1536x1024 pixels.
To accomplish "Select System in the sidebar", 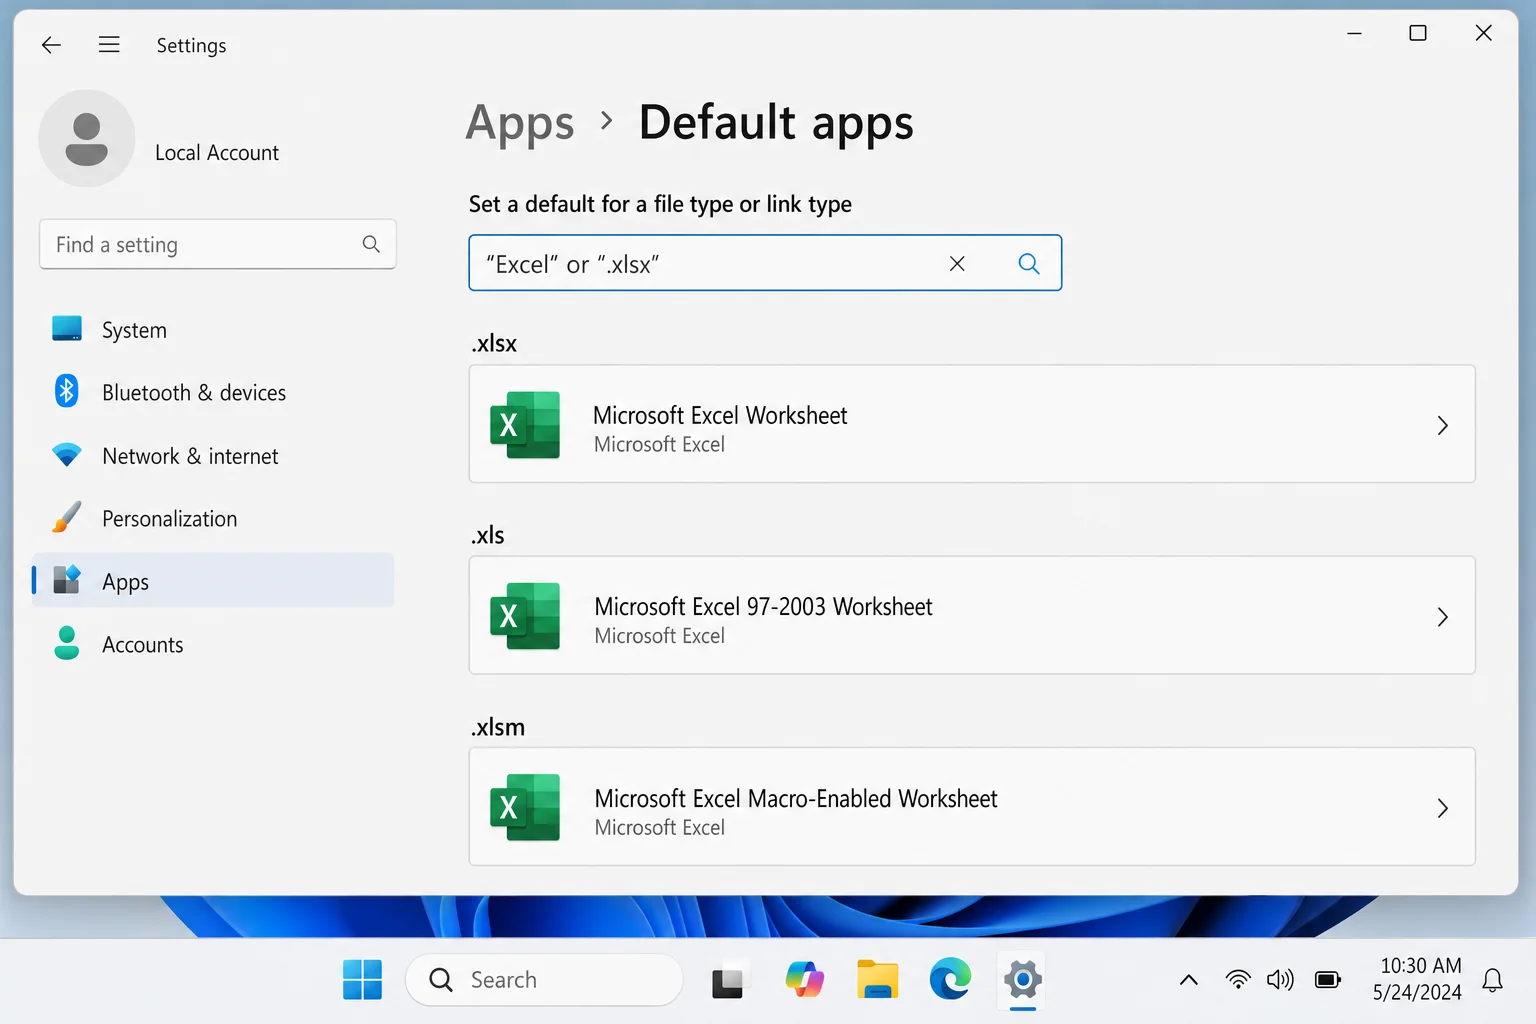I will pos(213,329).
